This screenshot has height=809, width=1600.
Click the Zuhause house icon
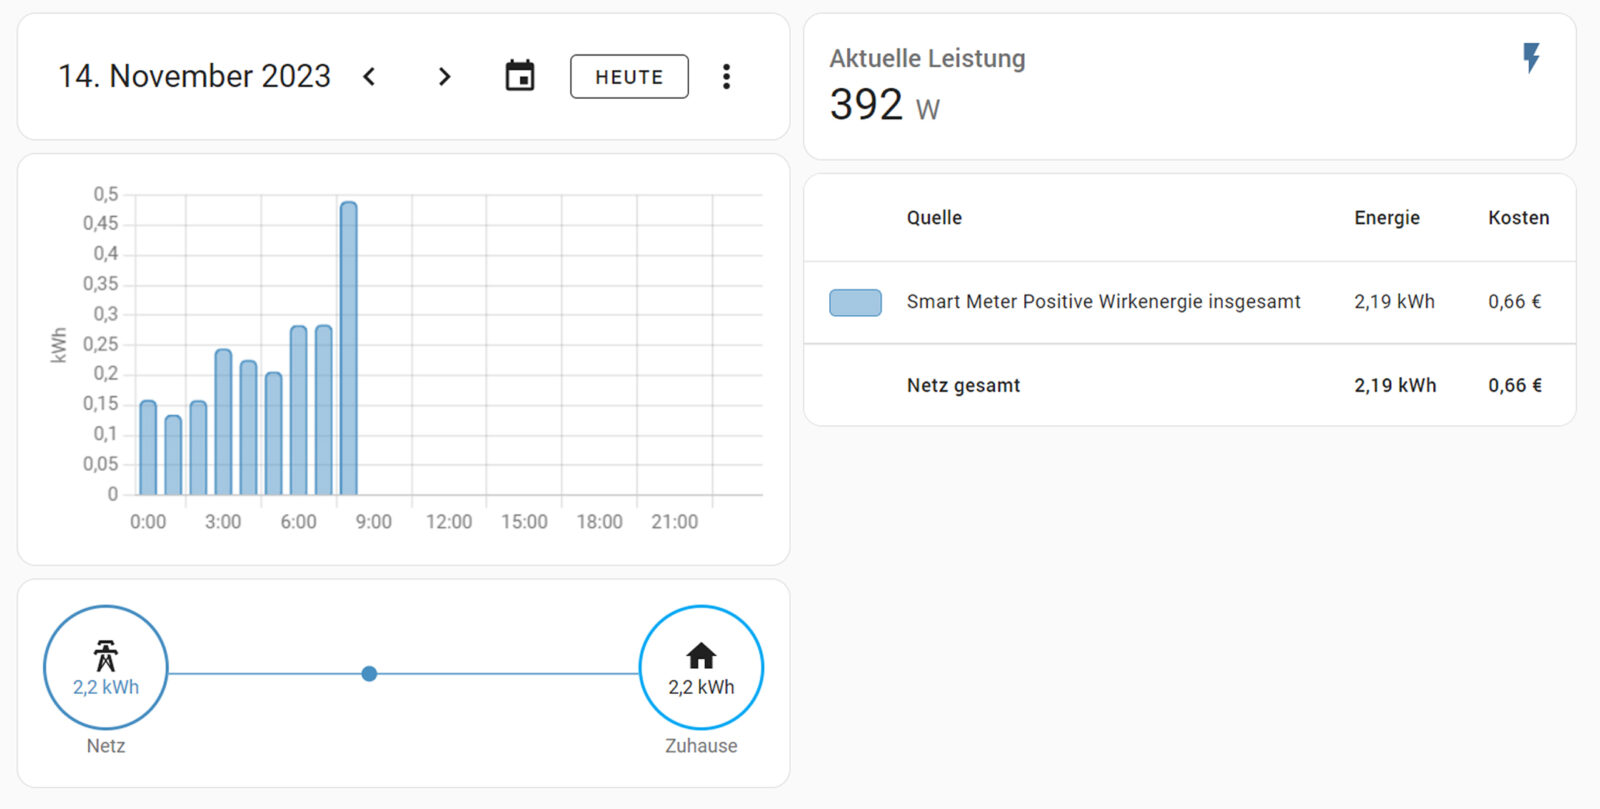click(x=701, y=656)
